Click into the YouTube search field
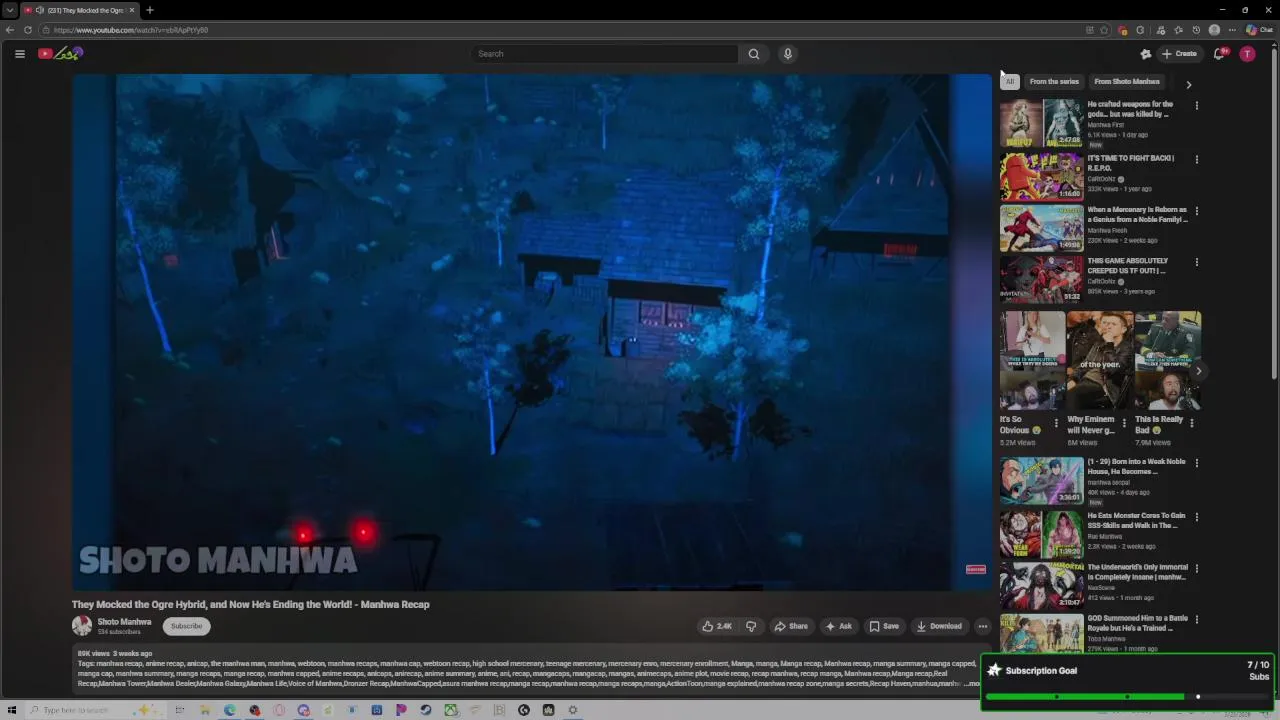This screenshot has width=1280, height=720. click(x=604, y=54)
